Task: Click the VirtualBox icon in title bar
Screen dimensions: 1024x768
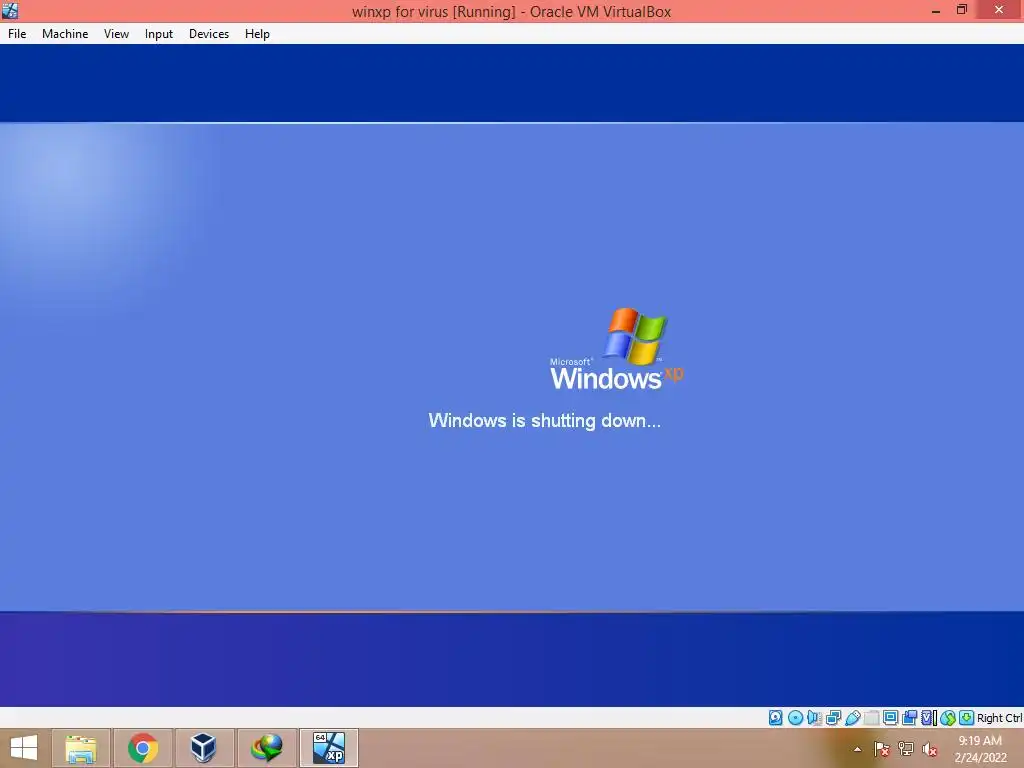Action: 10,10
